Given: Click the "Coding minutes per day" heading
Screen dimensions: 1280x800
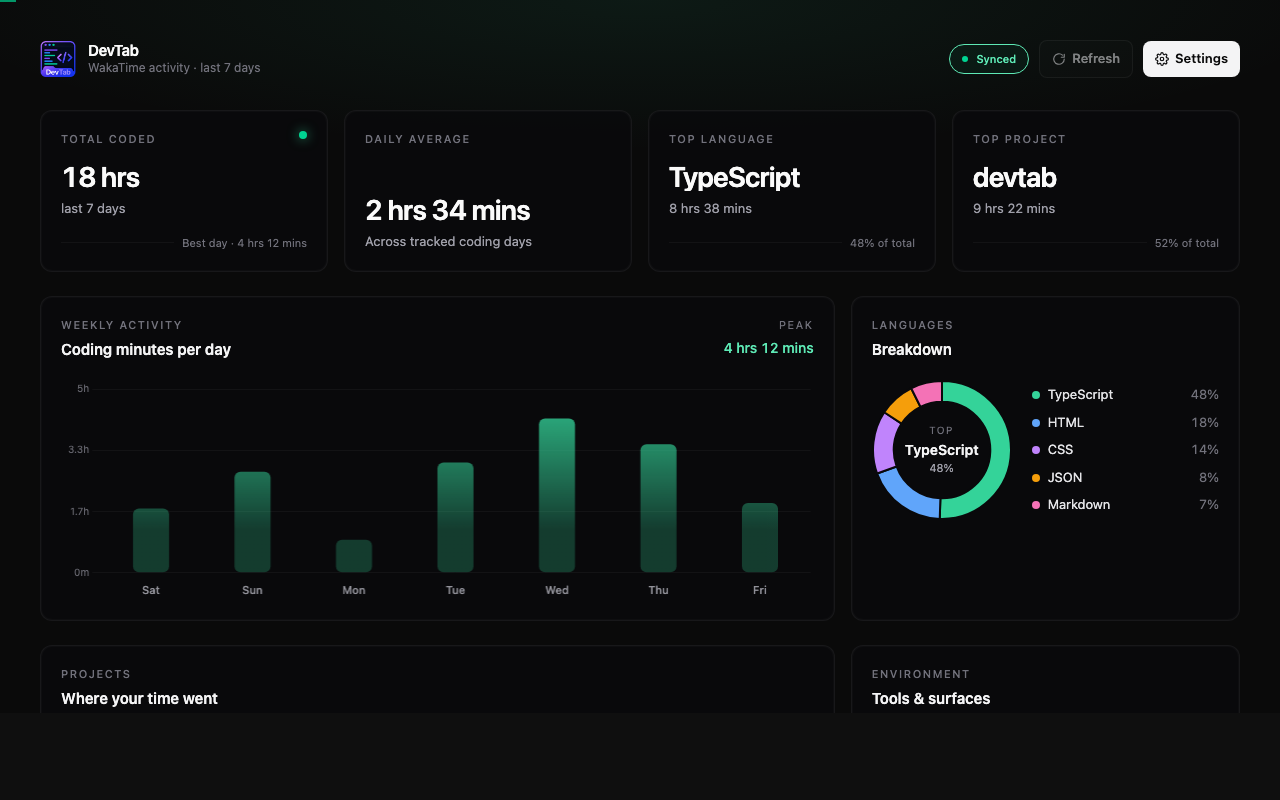Looking at the screenshot, I should pos(146,350).
